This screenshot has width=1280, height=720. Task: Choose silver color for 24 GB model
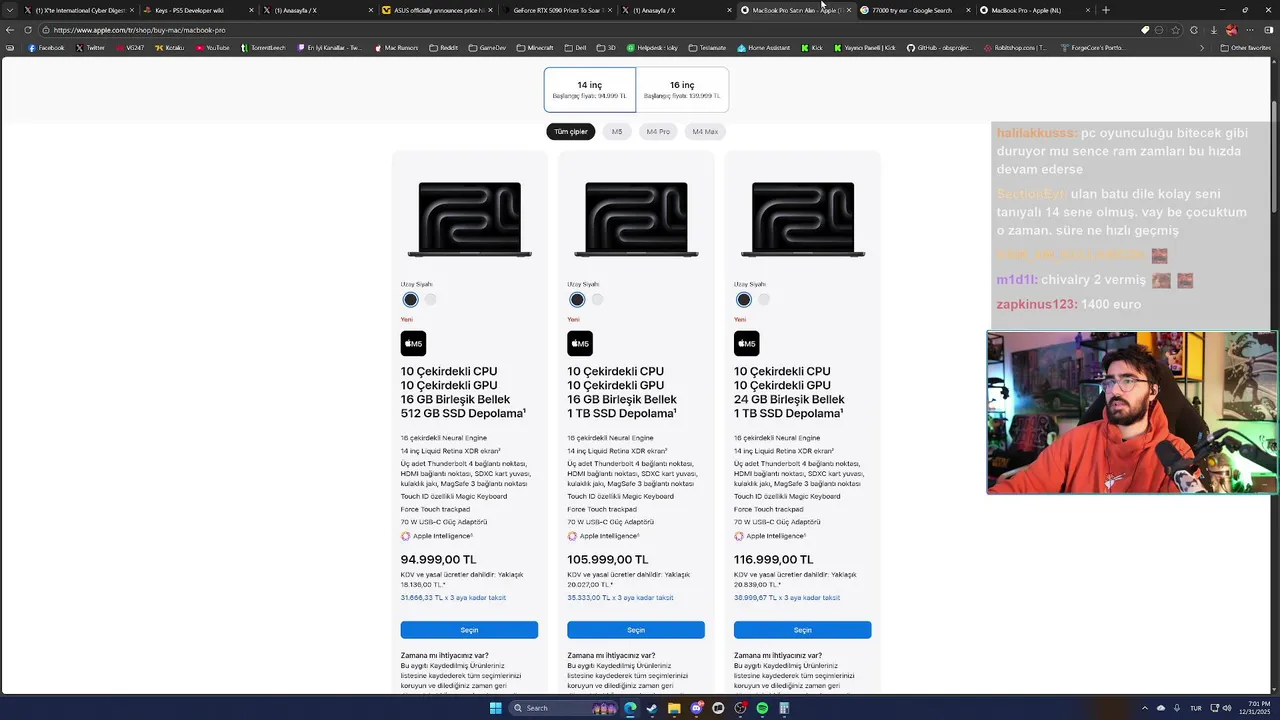[764, 299]
